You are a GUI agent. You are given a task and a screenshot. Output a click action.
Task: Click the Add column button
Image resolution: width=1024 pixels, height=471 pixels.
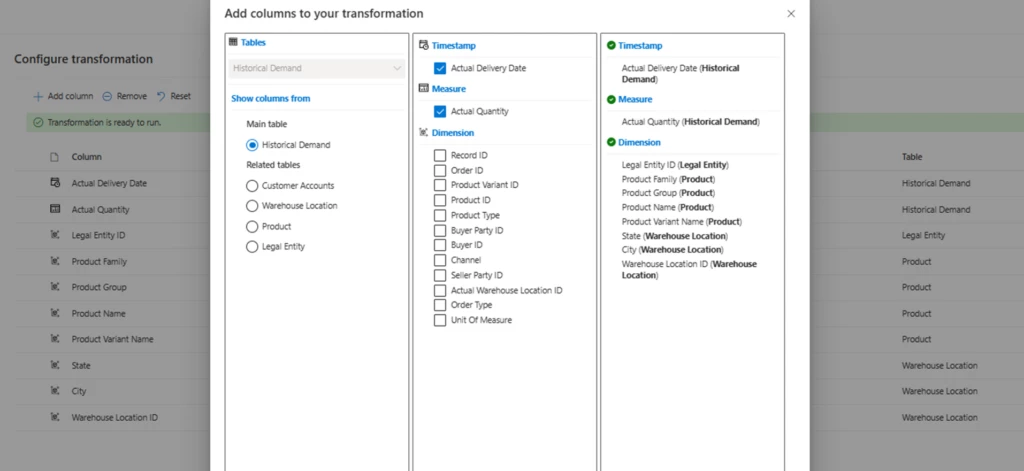pyautogui.click(x=63, y=96)
